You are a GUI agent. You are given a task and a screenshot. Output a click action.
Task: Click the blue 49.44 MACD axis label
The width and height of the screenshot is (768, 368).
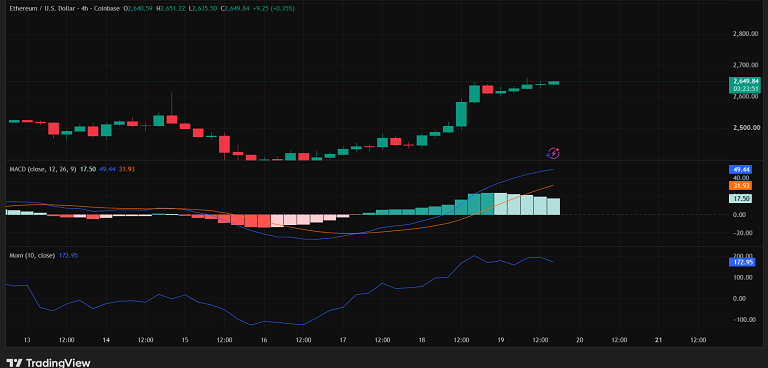(x=740, y=170)
